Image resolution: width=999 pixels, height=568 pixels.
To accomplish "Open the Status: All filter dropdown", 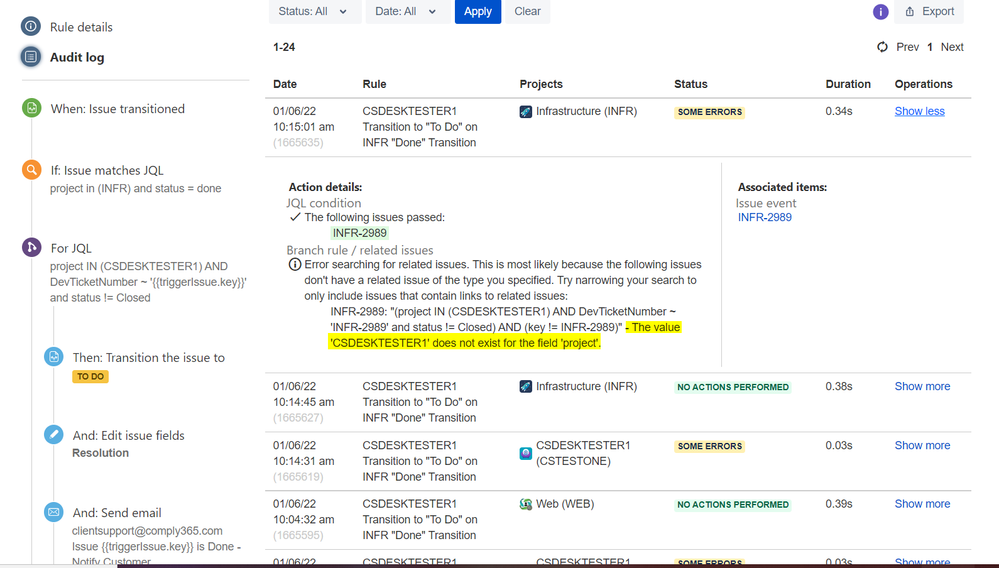I will click(x=315, y=11).
